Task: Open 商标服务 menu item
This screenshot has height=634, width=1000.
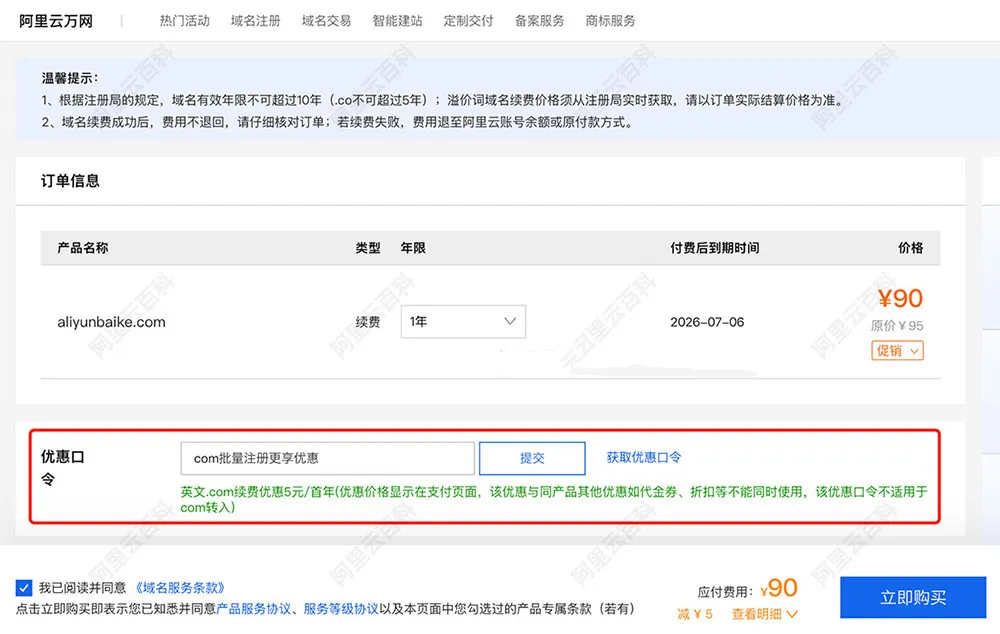Action: [x=610, y=21]
